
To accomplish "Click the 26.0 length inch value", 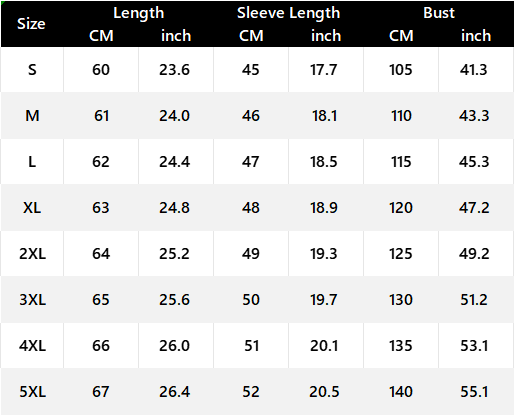I will point(174,346).
